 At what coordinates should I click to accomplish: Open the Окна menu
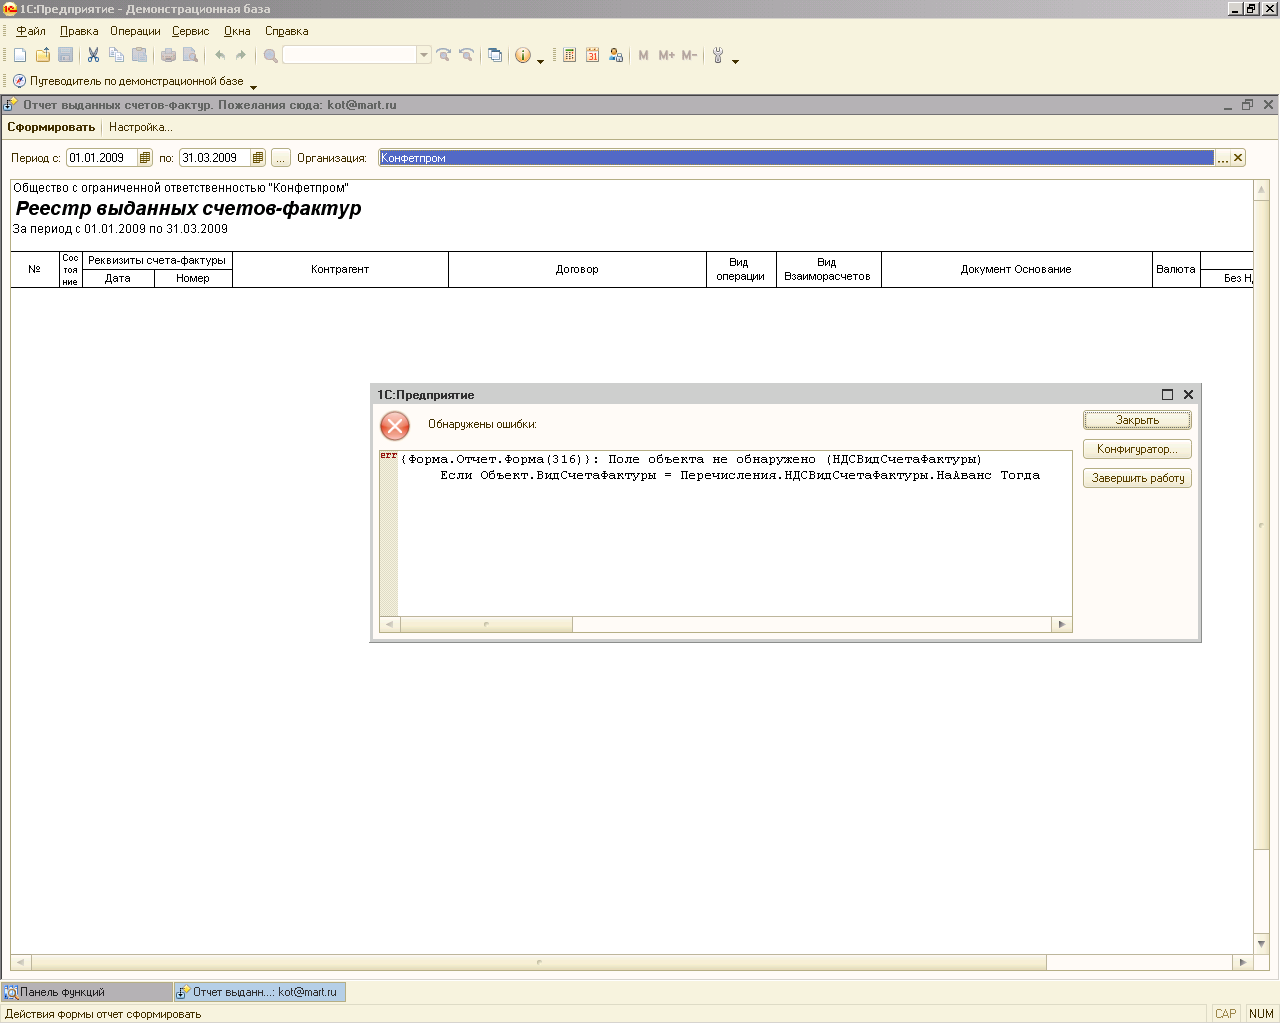(x=237, y=31)
